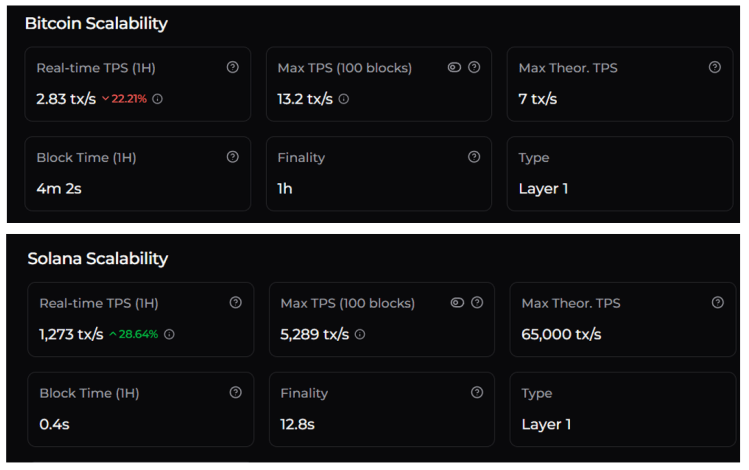Viewport: 749px width, 470px height.
Task: Click the Solana Block Time help icon
Action: click(x=235, y=393)
